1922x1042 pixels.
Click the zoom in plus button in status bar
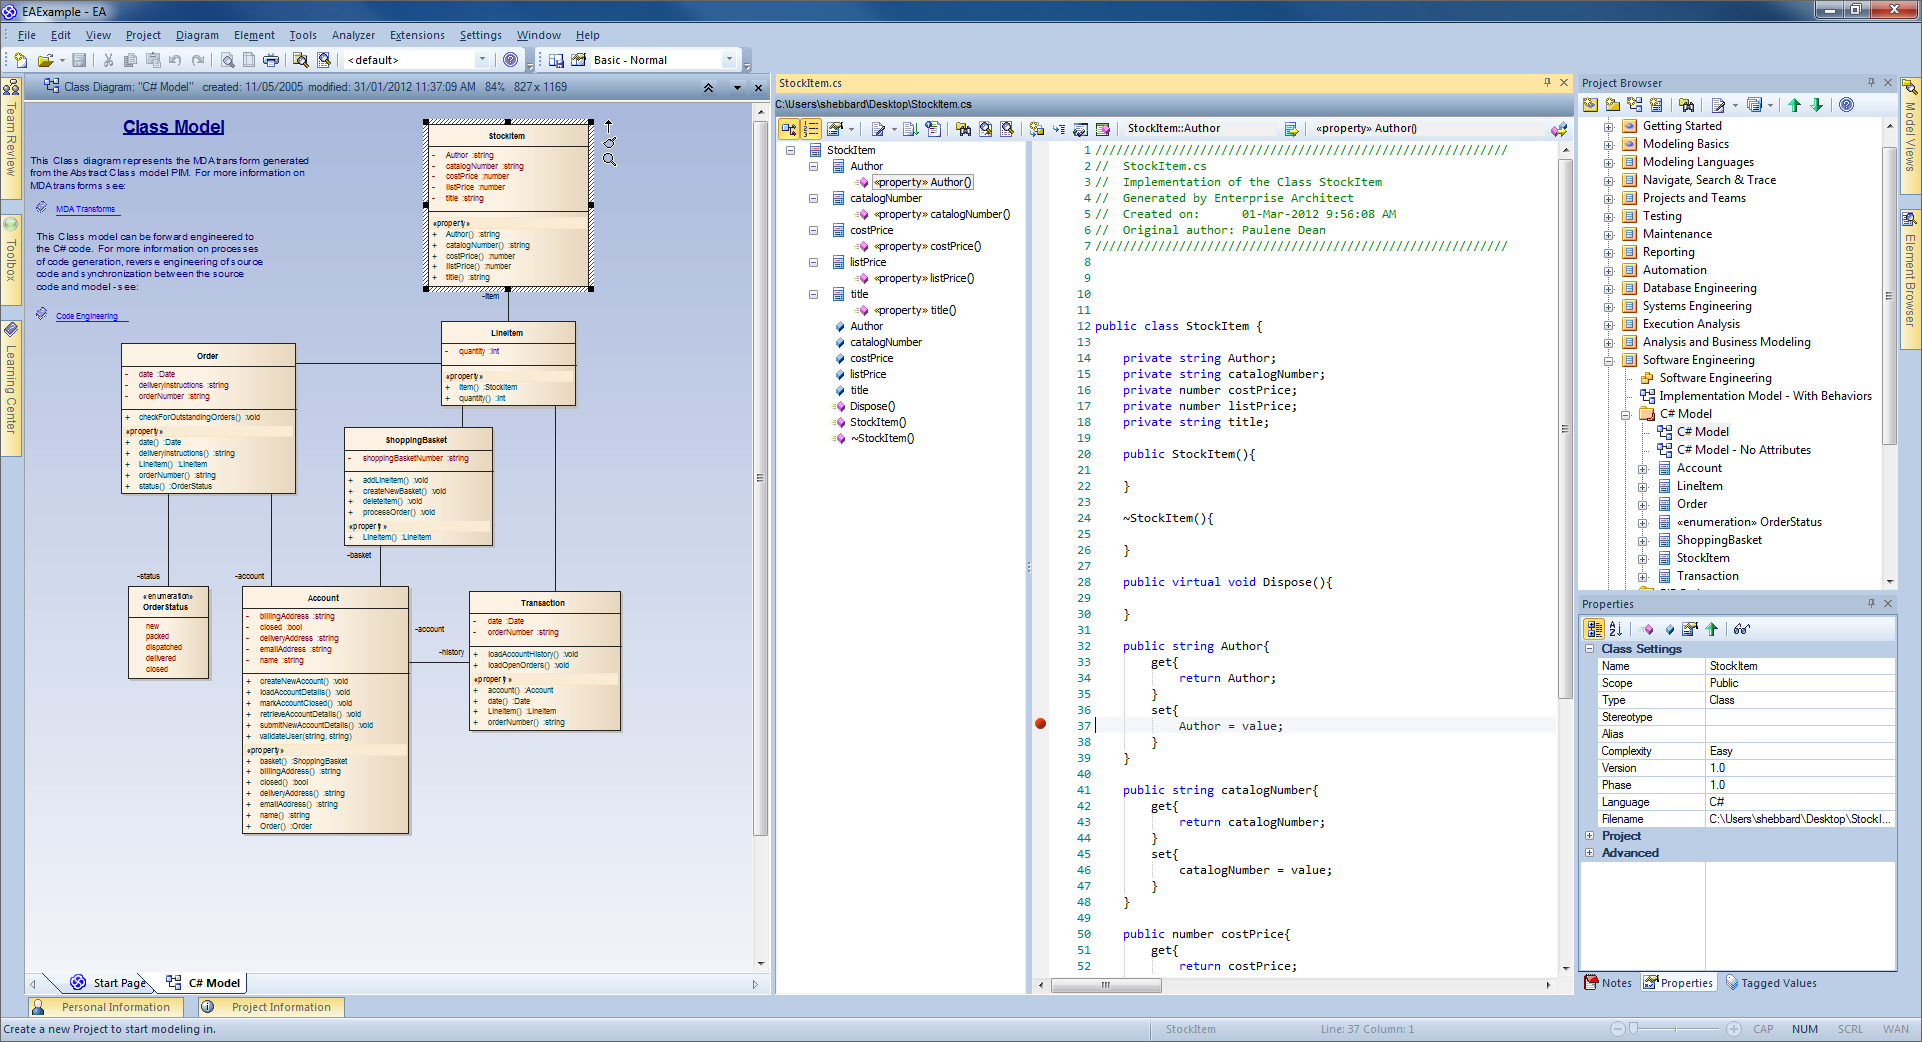click(x=1733, y=1029)
